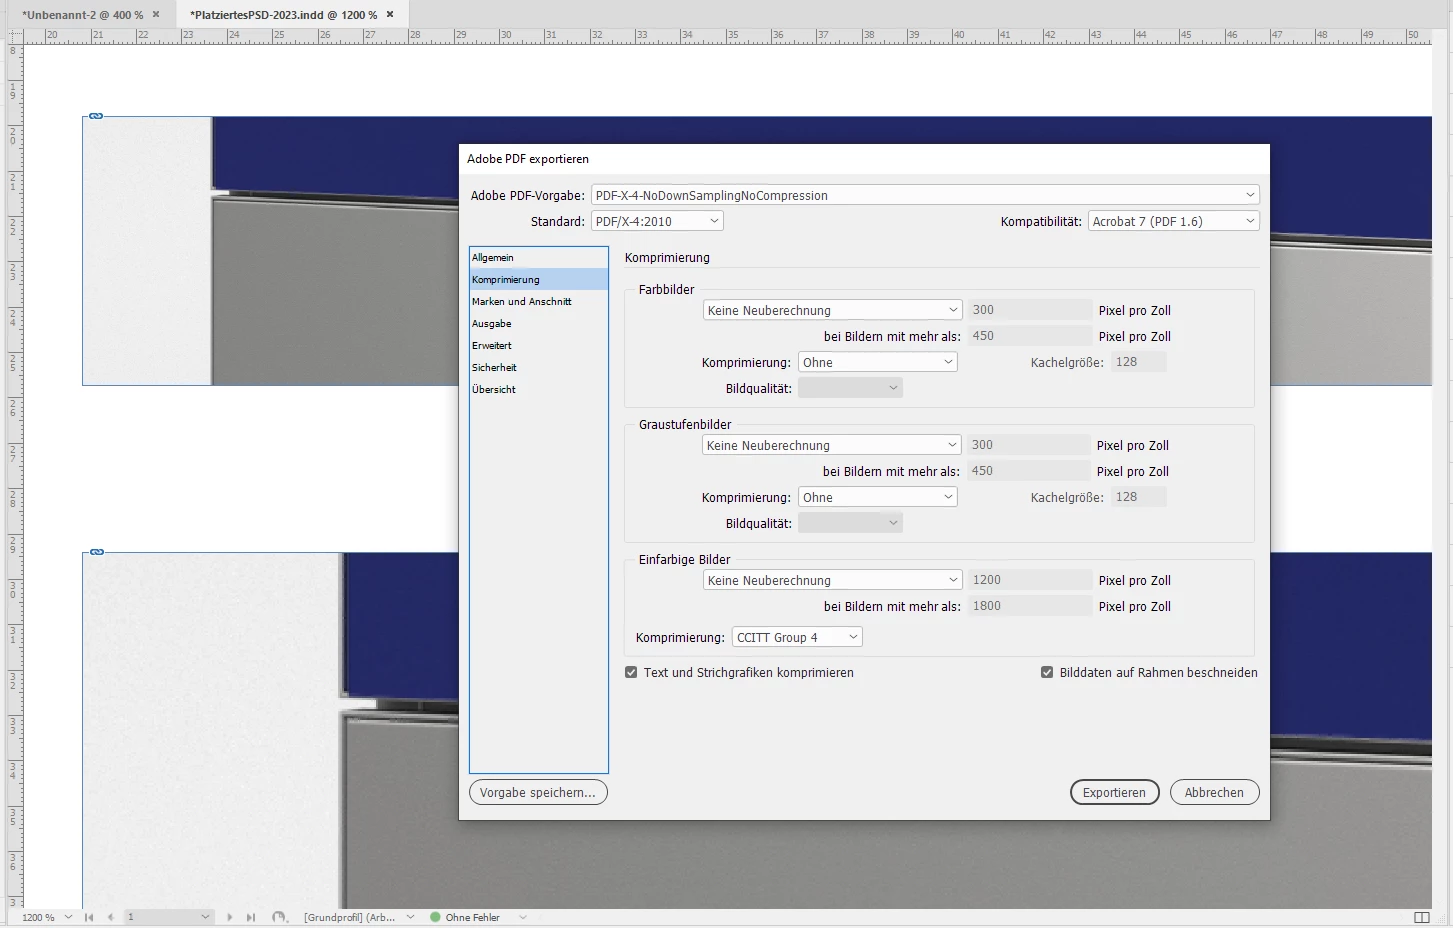Click the ruler origin corner box

pos(14,36)
